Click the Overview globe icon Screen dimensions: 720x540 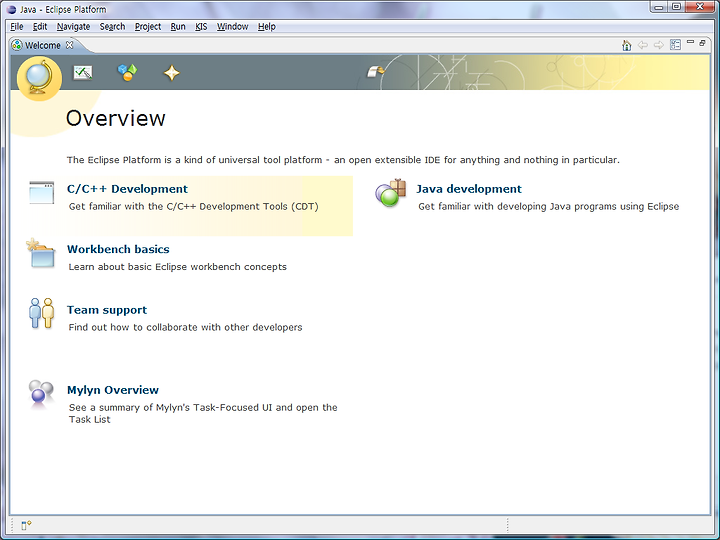[39, 78]
